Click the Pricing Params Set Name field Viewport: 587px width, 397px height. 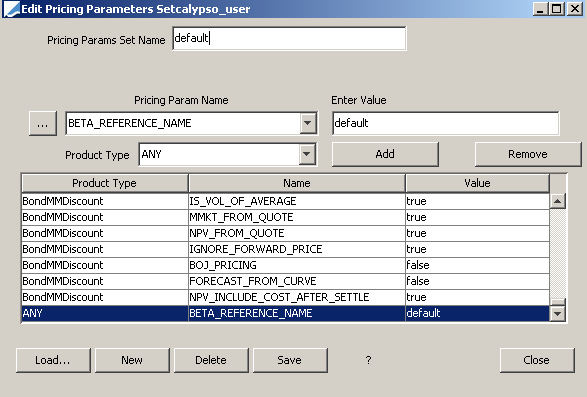click(x=289, y=38)
